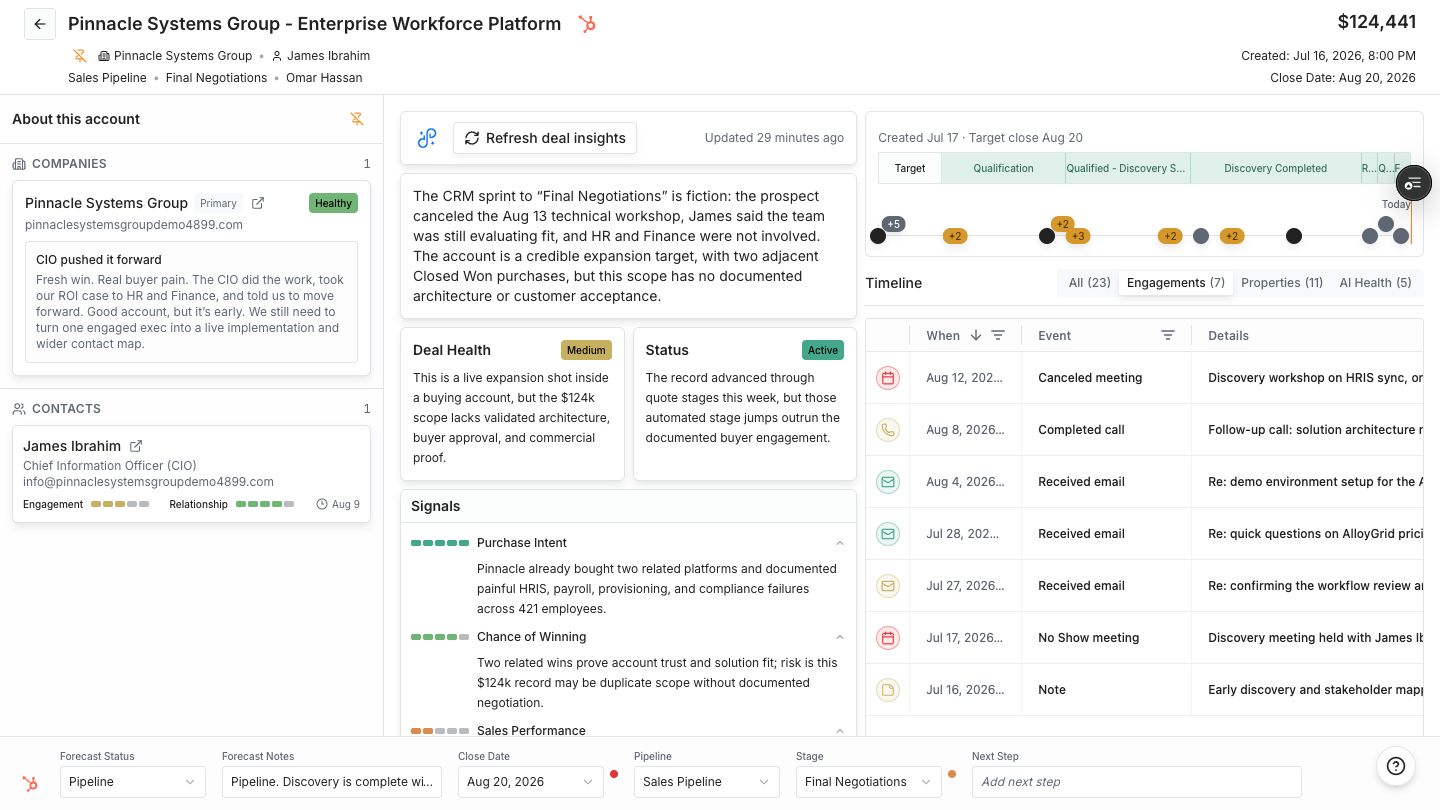This screenshot has width=1440, height=810.
Task: Click the Relationship score bar
Action: (x=265, y=505)
